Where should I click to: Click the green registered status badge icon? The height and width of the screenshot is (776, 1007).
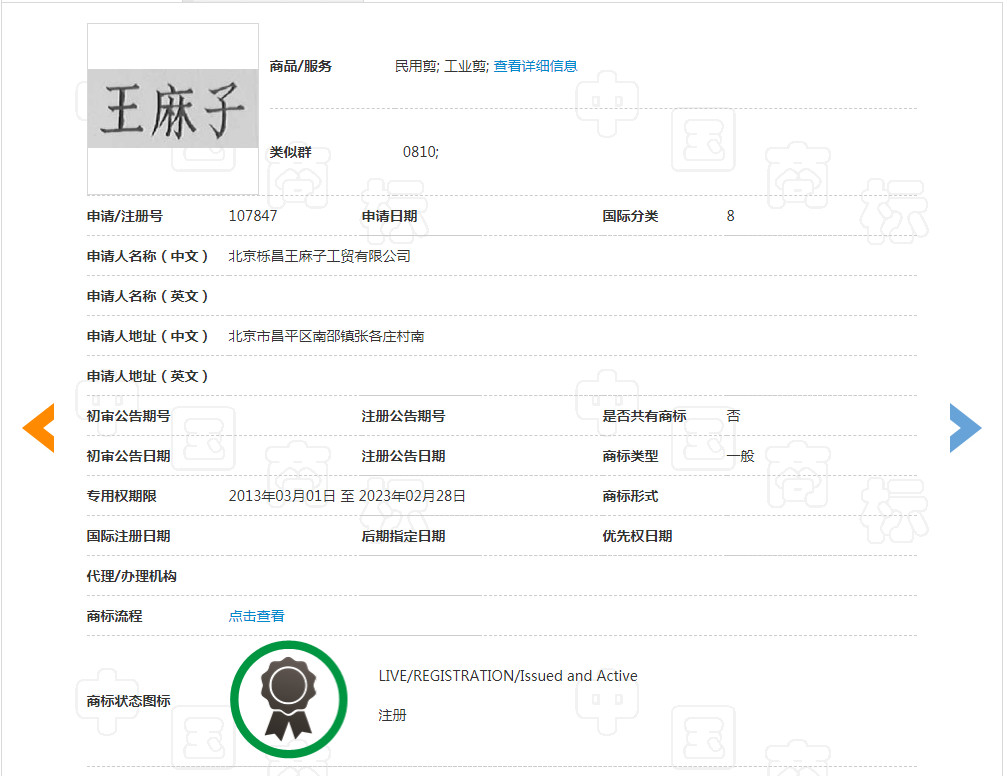(289, 699)
